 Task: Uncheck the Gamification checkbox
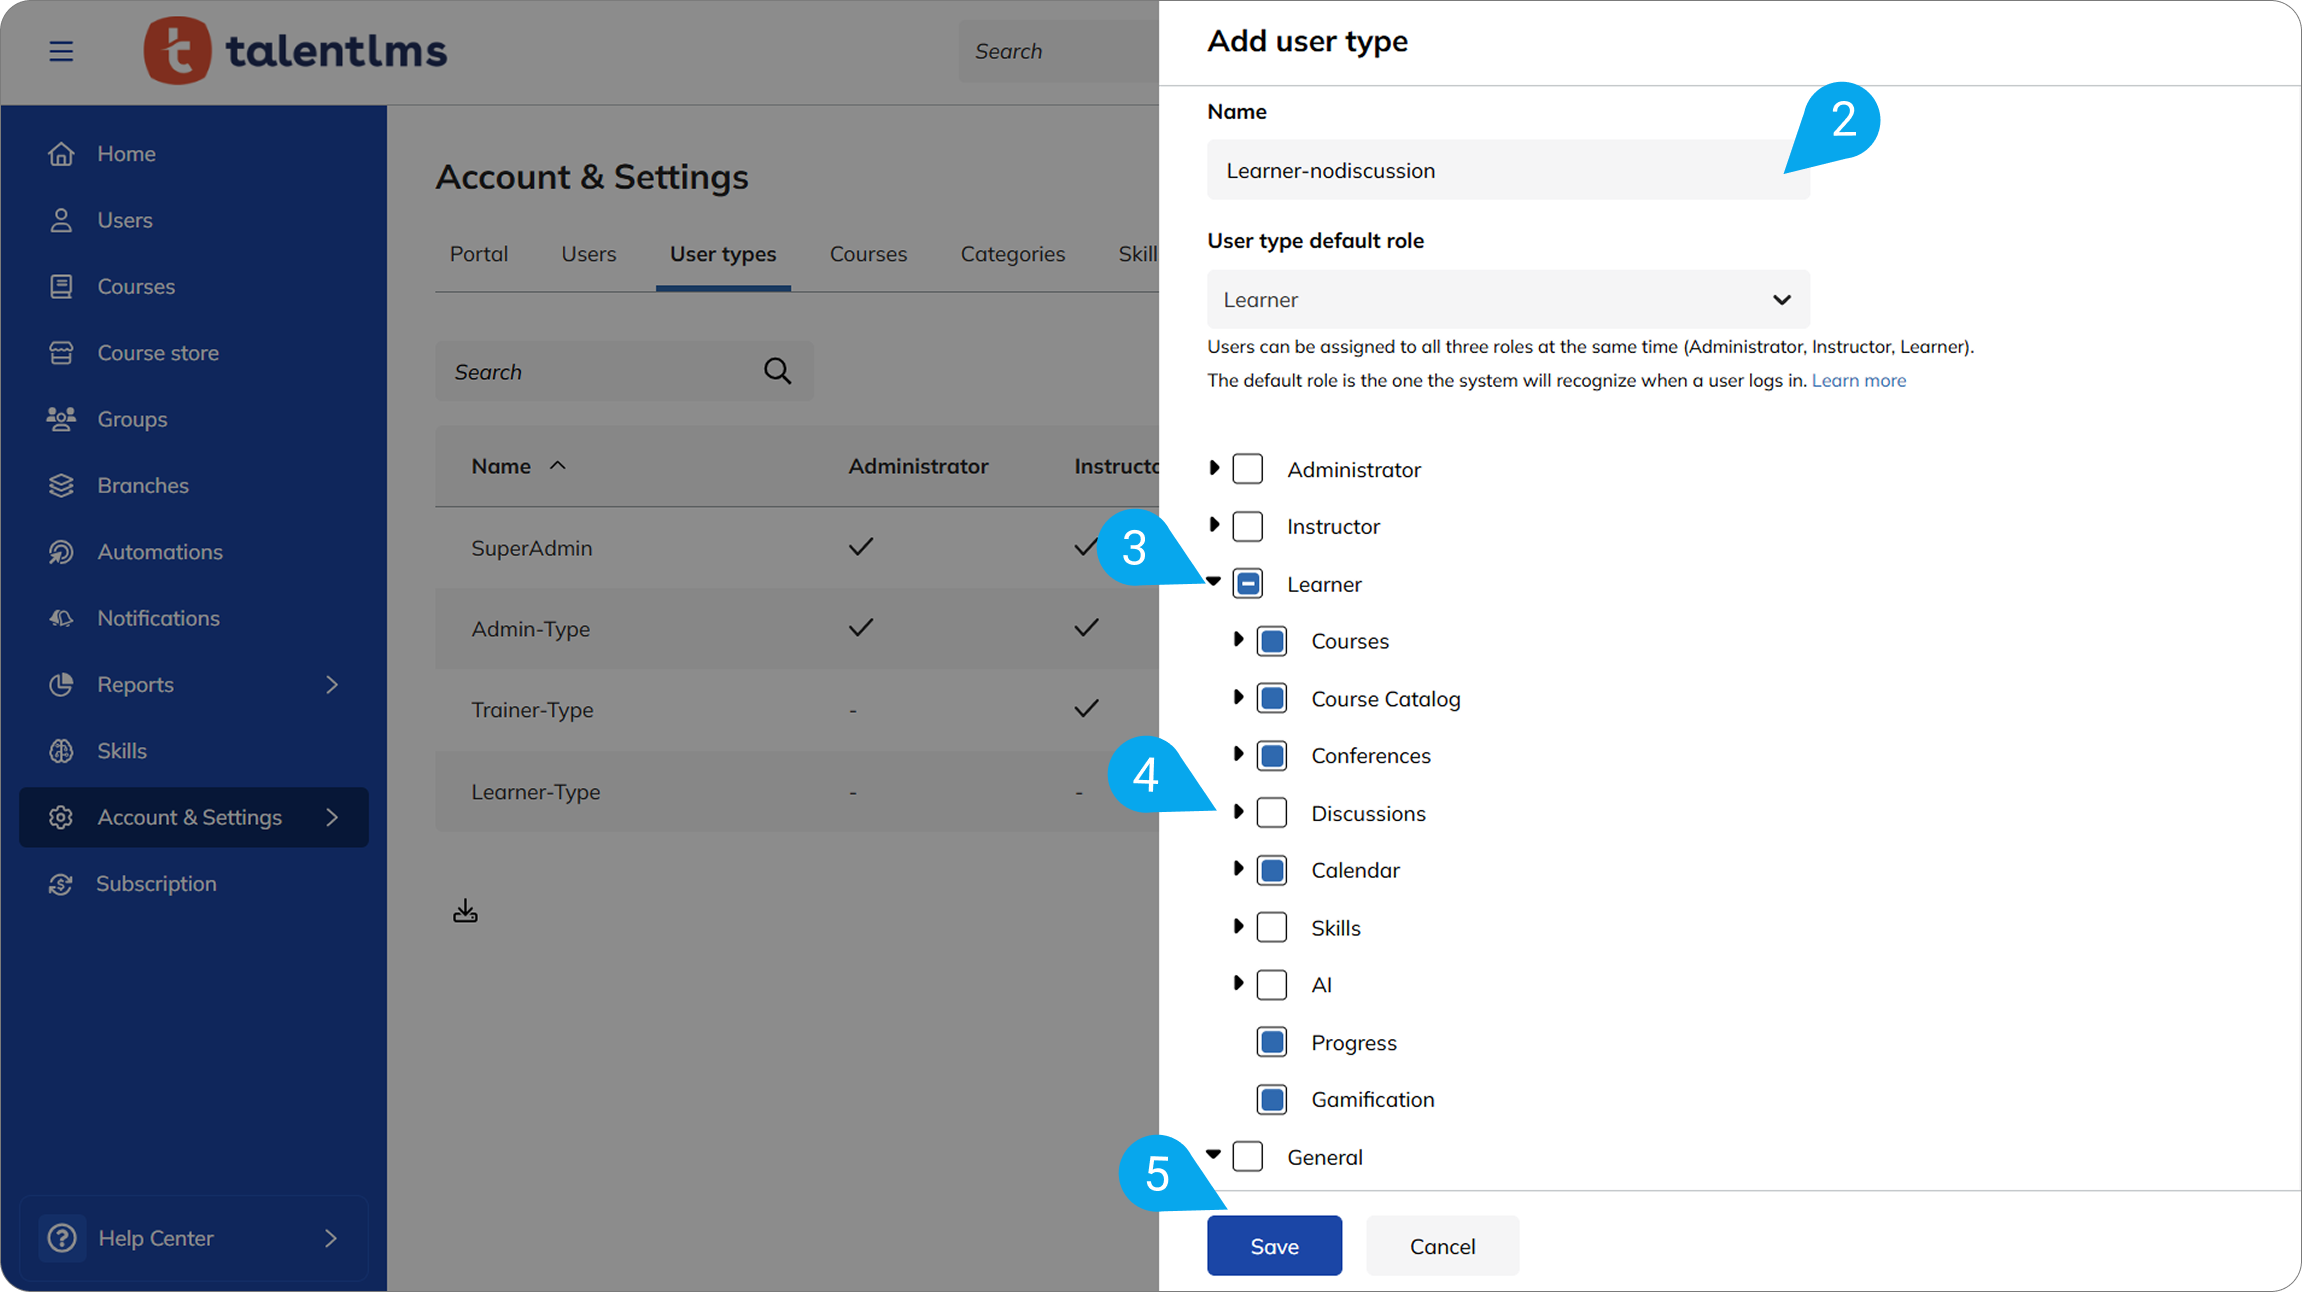(x=1272, y=1100)
